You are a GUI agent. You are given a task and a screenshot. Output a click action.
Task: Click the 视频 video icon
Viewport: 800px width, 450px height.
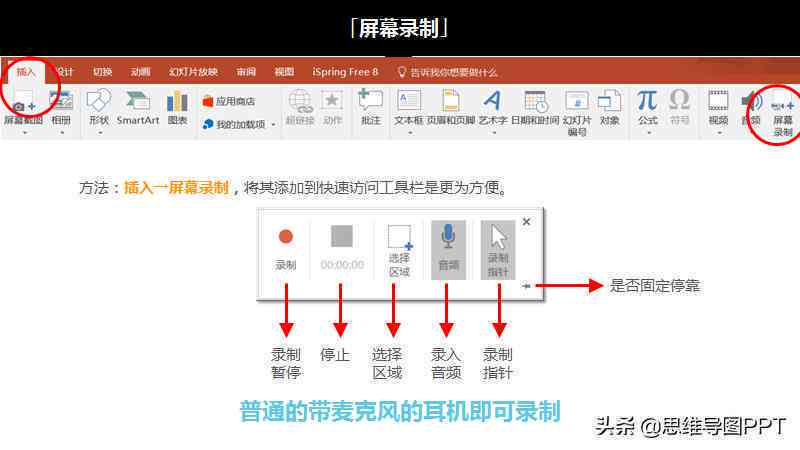pyautogui.click(x=718, y=100)
